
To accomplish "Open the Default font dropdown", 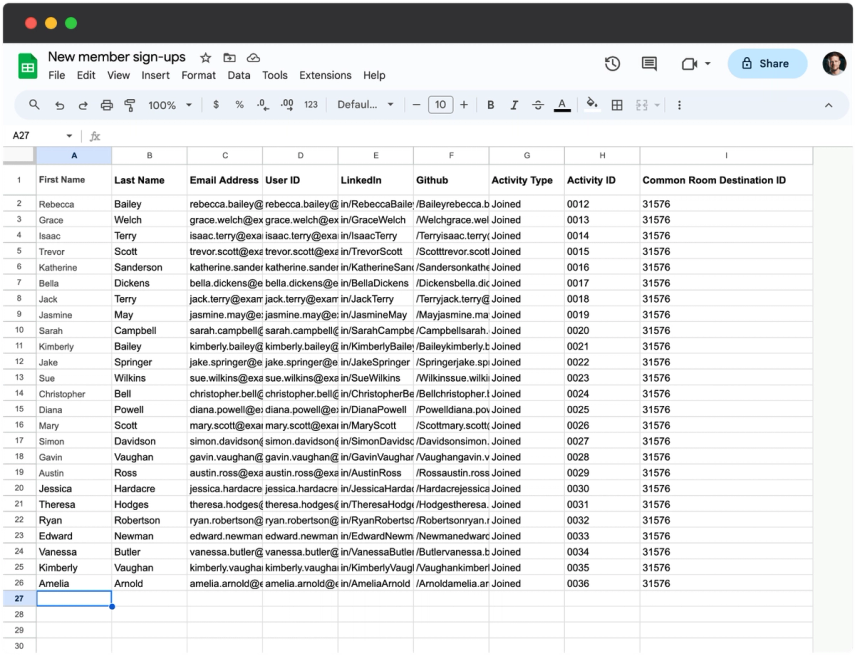I will [365, 105].
